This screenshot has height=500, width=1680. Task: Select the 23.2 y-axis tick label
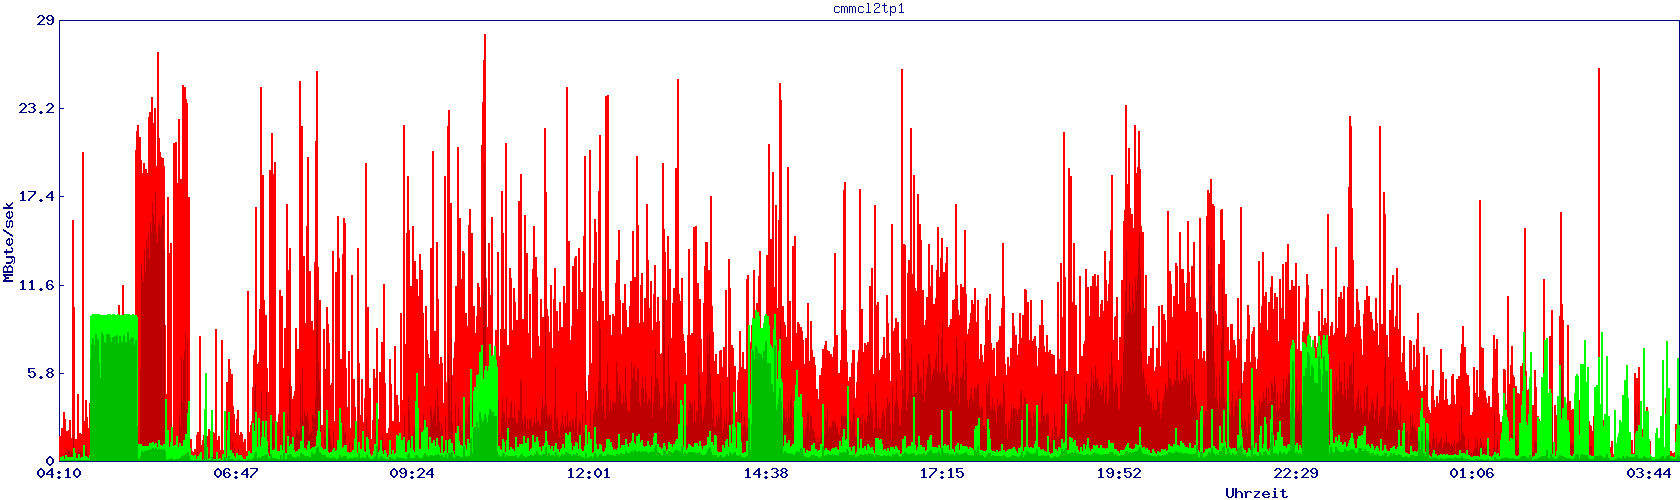click(39, 108)
